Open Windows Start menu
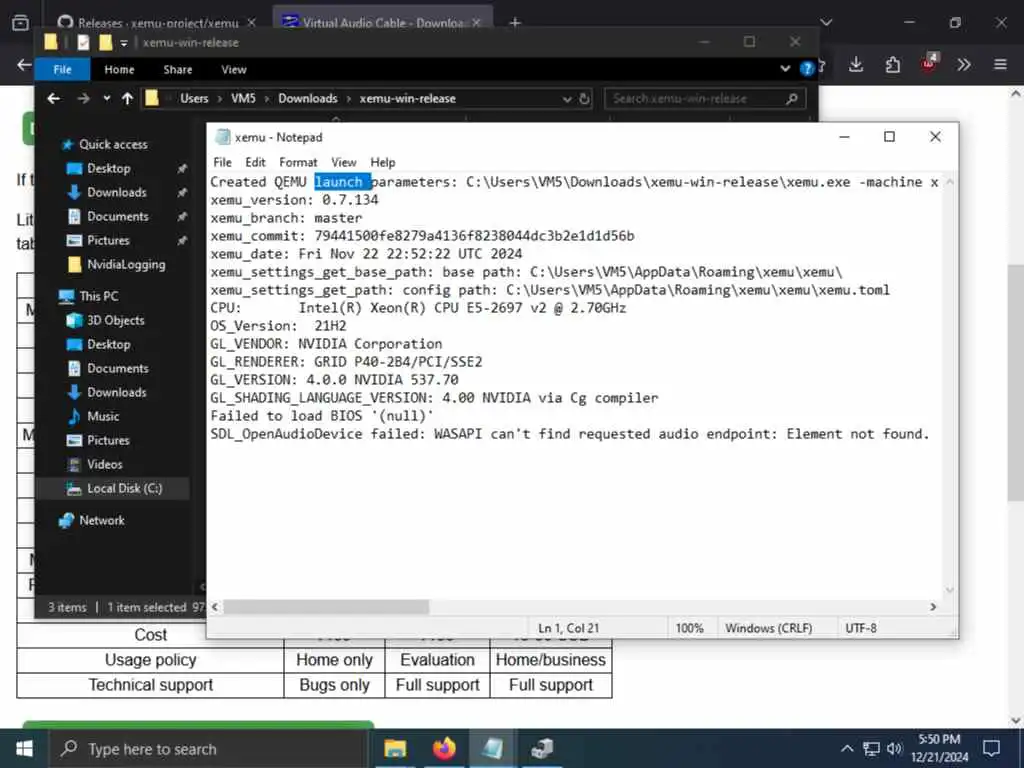This screenshot has height=768, width=1024. click(24, 748)
